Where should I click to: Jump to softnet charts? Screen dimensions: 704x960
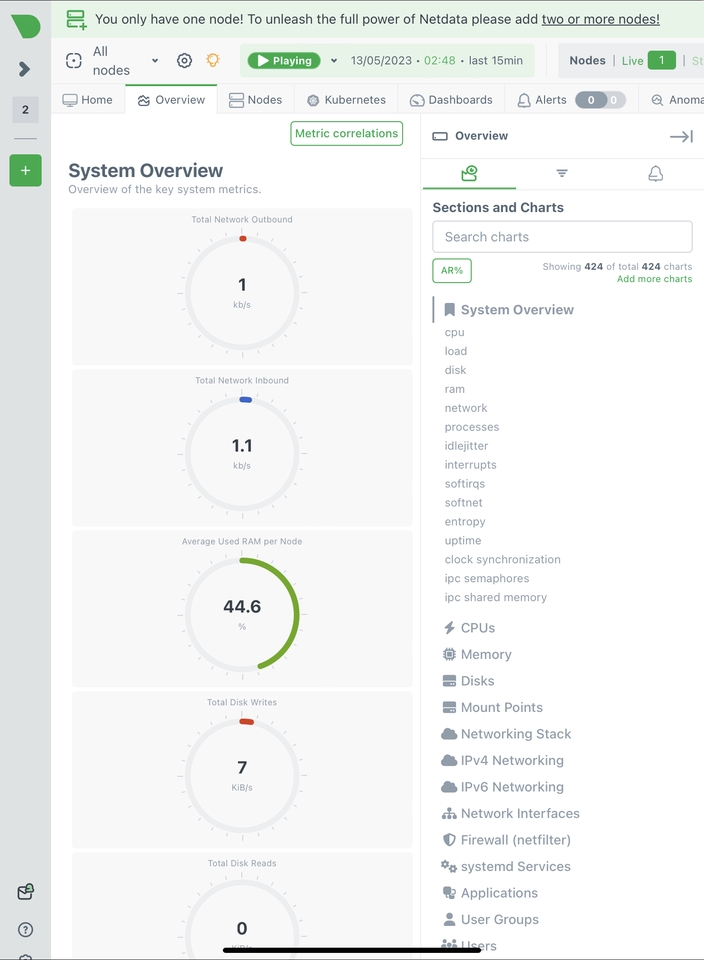pyautogui.click(x=463, y=503)
